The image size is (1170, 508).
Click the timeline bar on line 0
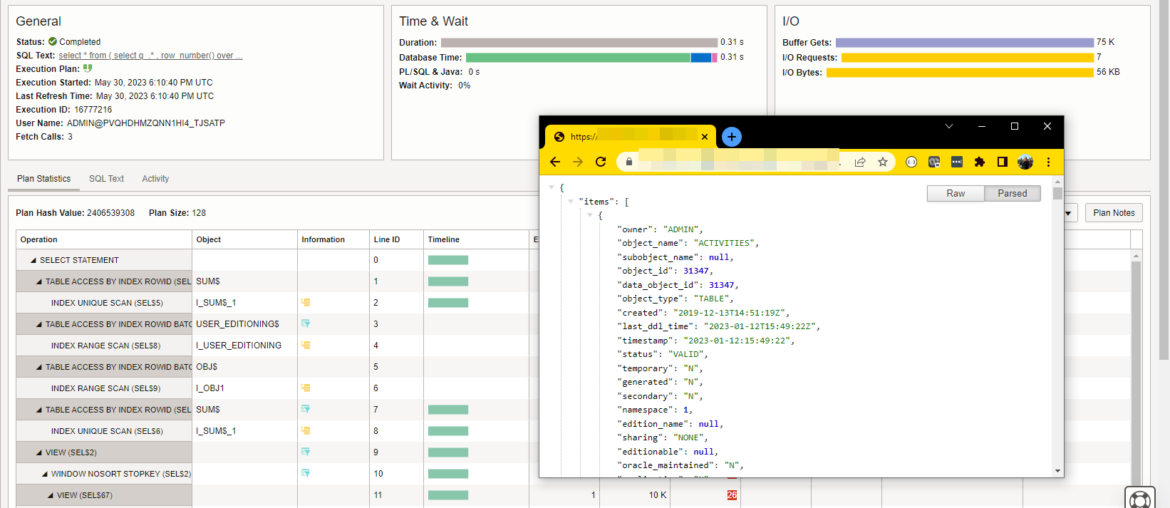click(448, 260)
